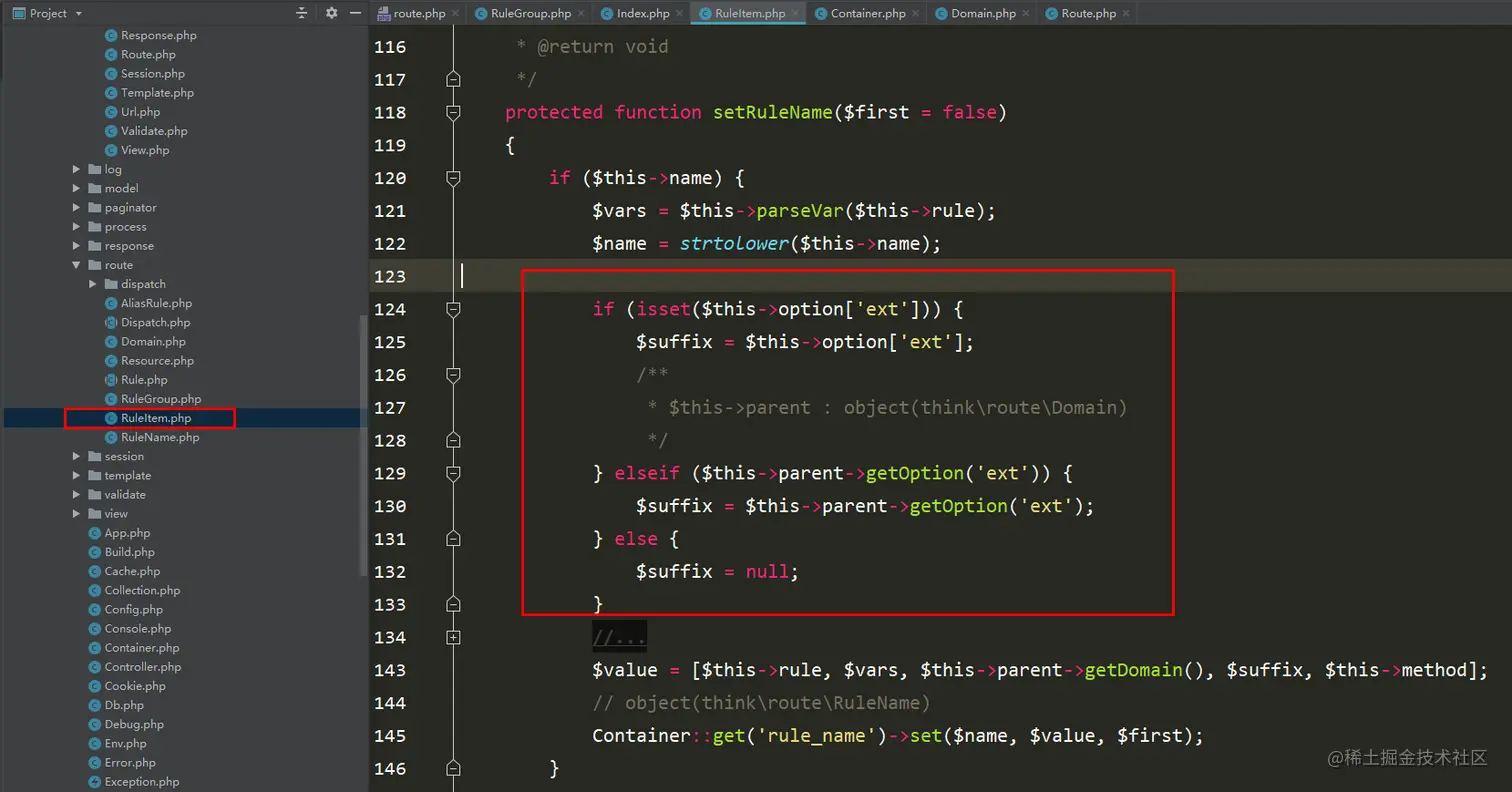Expand the session folder
Image resolution: width=1512 pixels, height=792 pixels.
click(77, 456)
